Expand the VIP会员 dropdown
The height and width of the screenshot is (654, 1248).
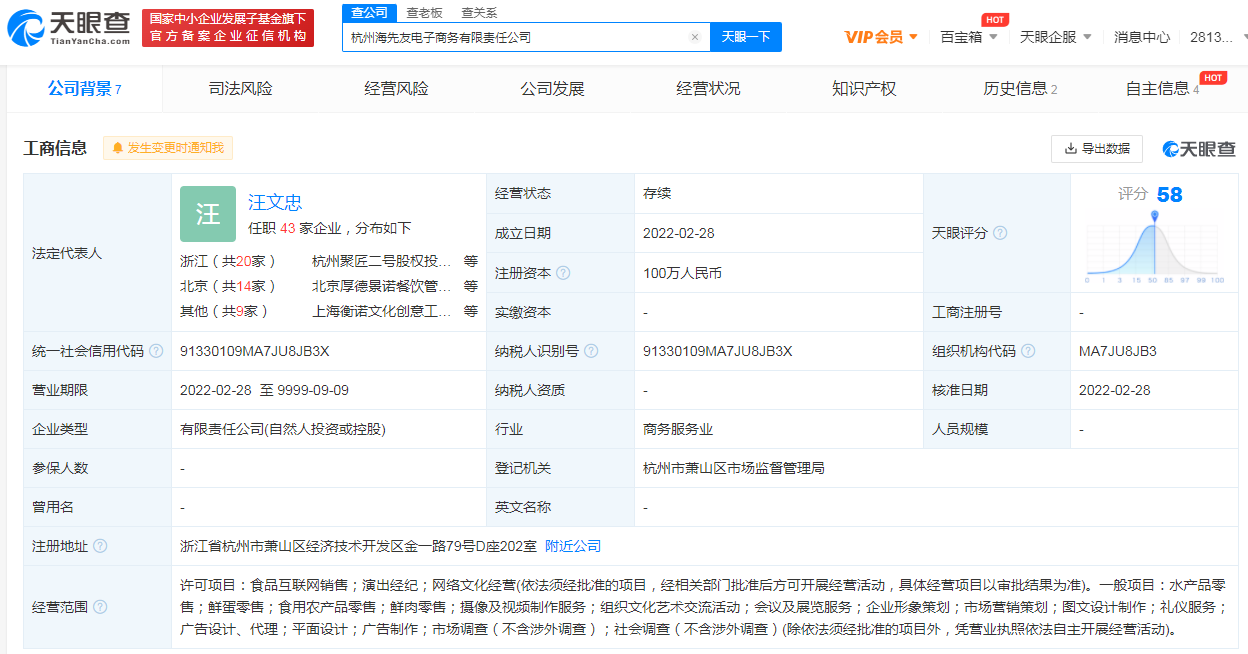pyautogui.click(x=881, y=37)
